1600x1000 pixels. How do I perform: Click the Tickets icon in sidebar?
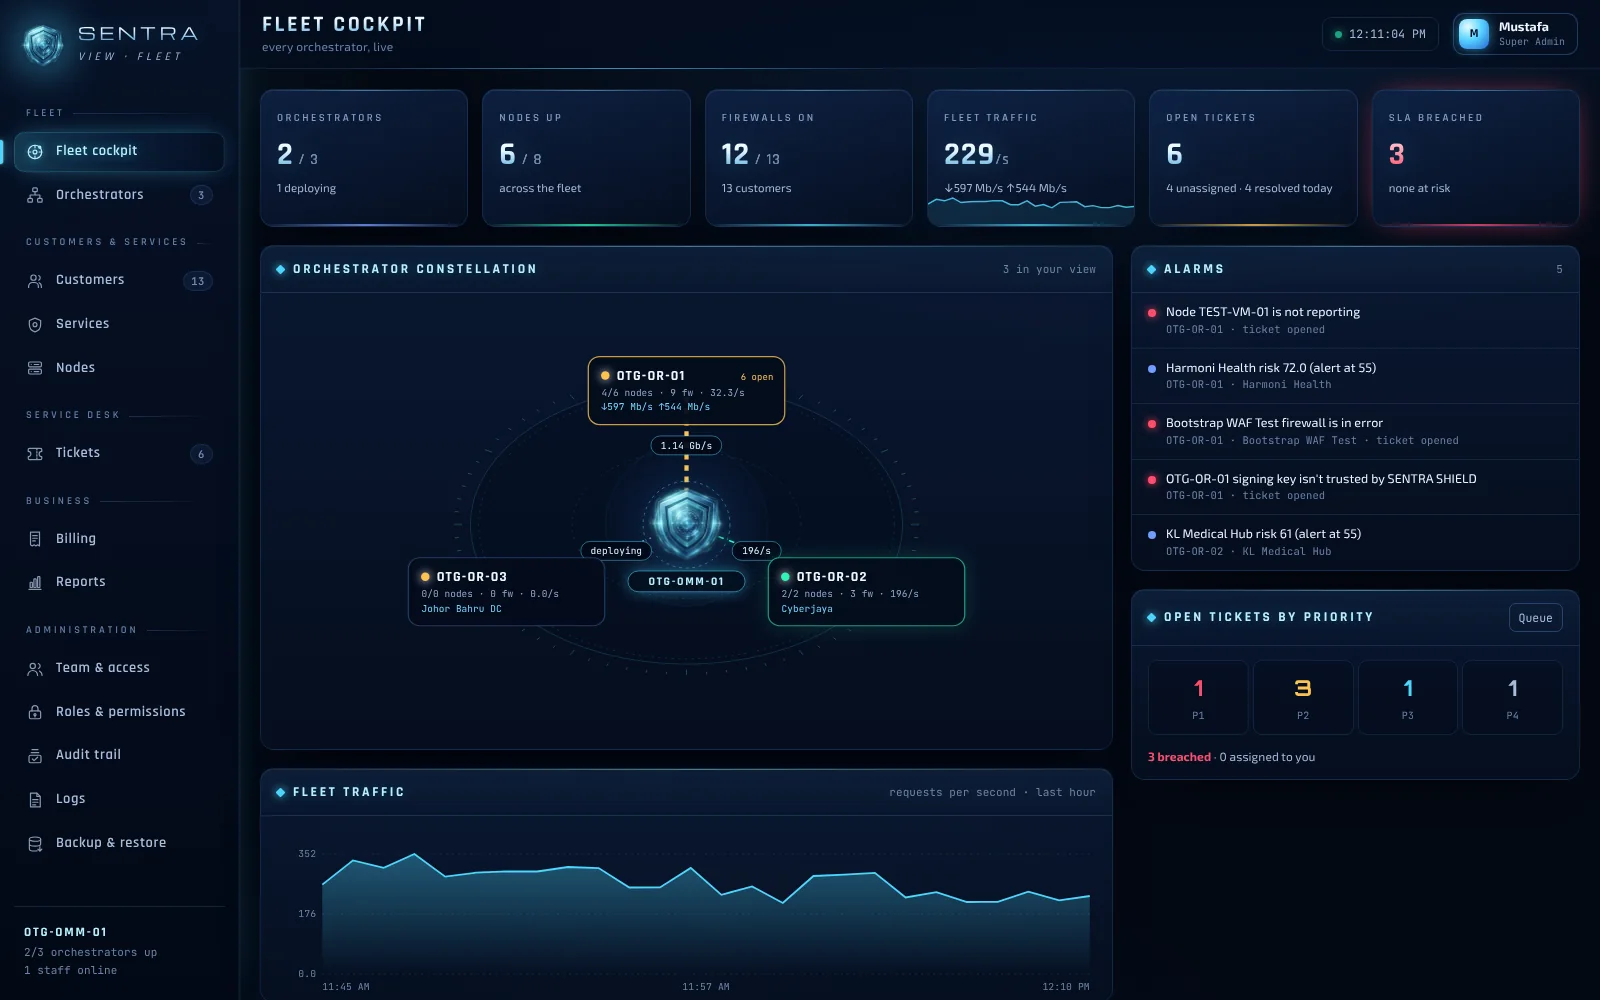[x=35, y=454]
